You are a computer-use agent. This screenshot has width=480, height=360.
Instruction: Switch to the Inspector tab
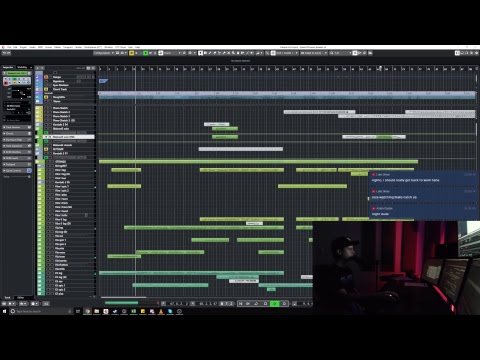click(x=8, y=67)
